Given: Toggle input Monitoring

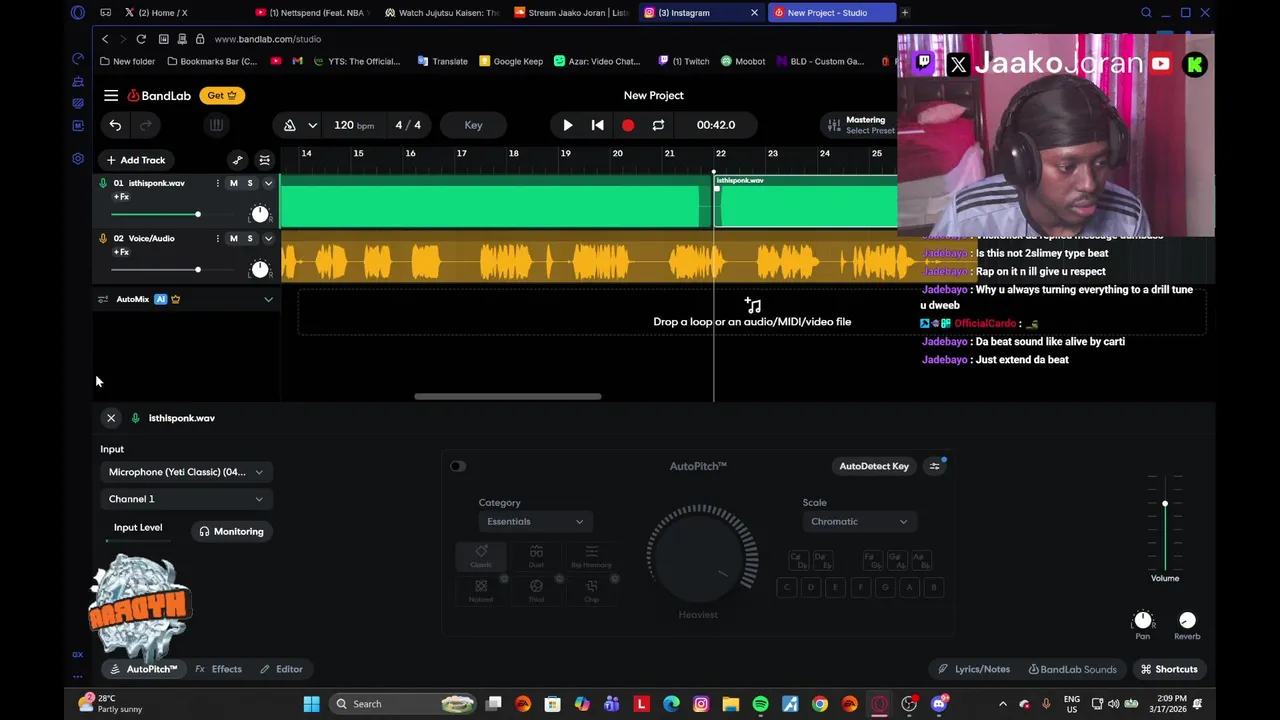Looking at the screenshot, I should pos(231,531).
